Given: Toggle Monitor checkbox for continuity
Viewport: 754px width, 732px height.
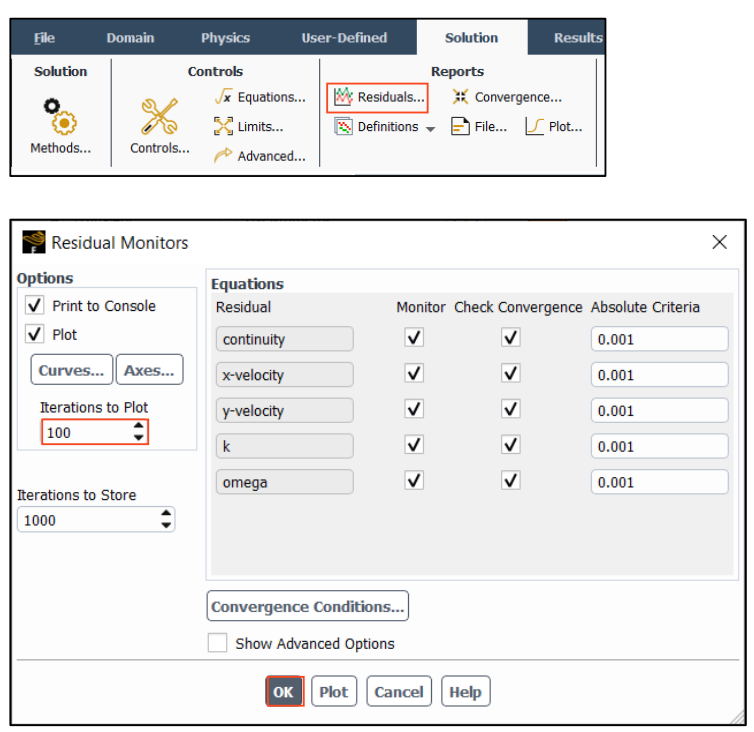Looking at the screenshot, I should coord(414,339).
